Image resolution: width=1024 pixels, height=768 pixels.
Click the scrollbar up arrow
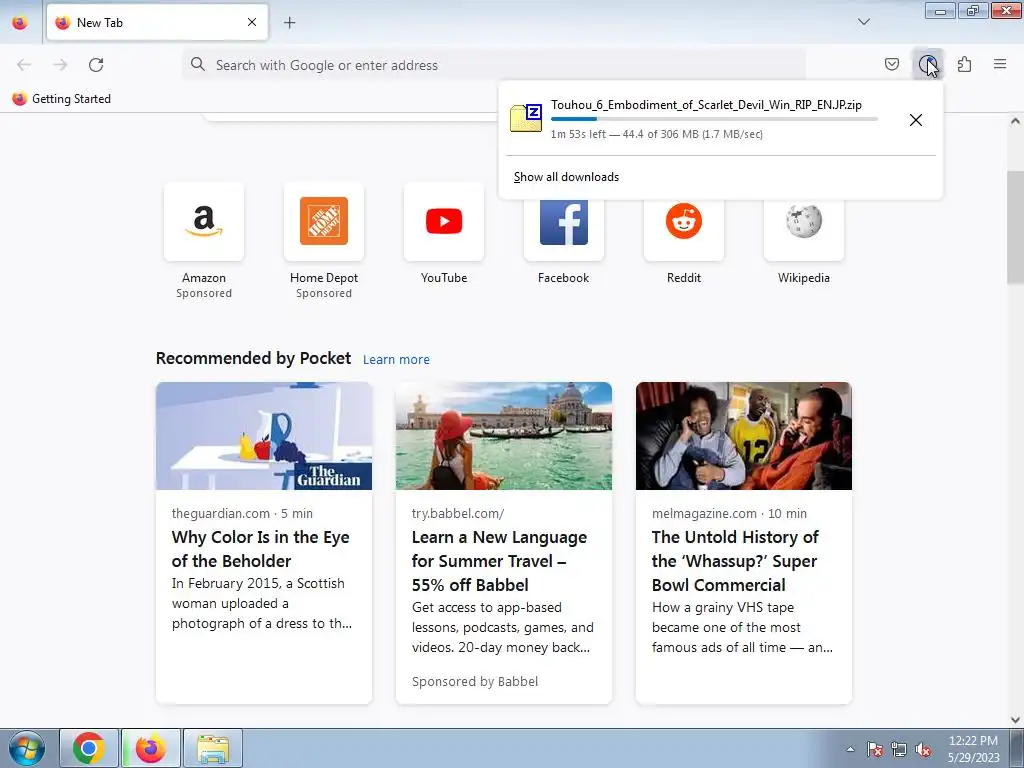[x=1015, y=121]
